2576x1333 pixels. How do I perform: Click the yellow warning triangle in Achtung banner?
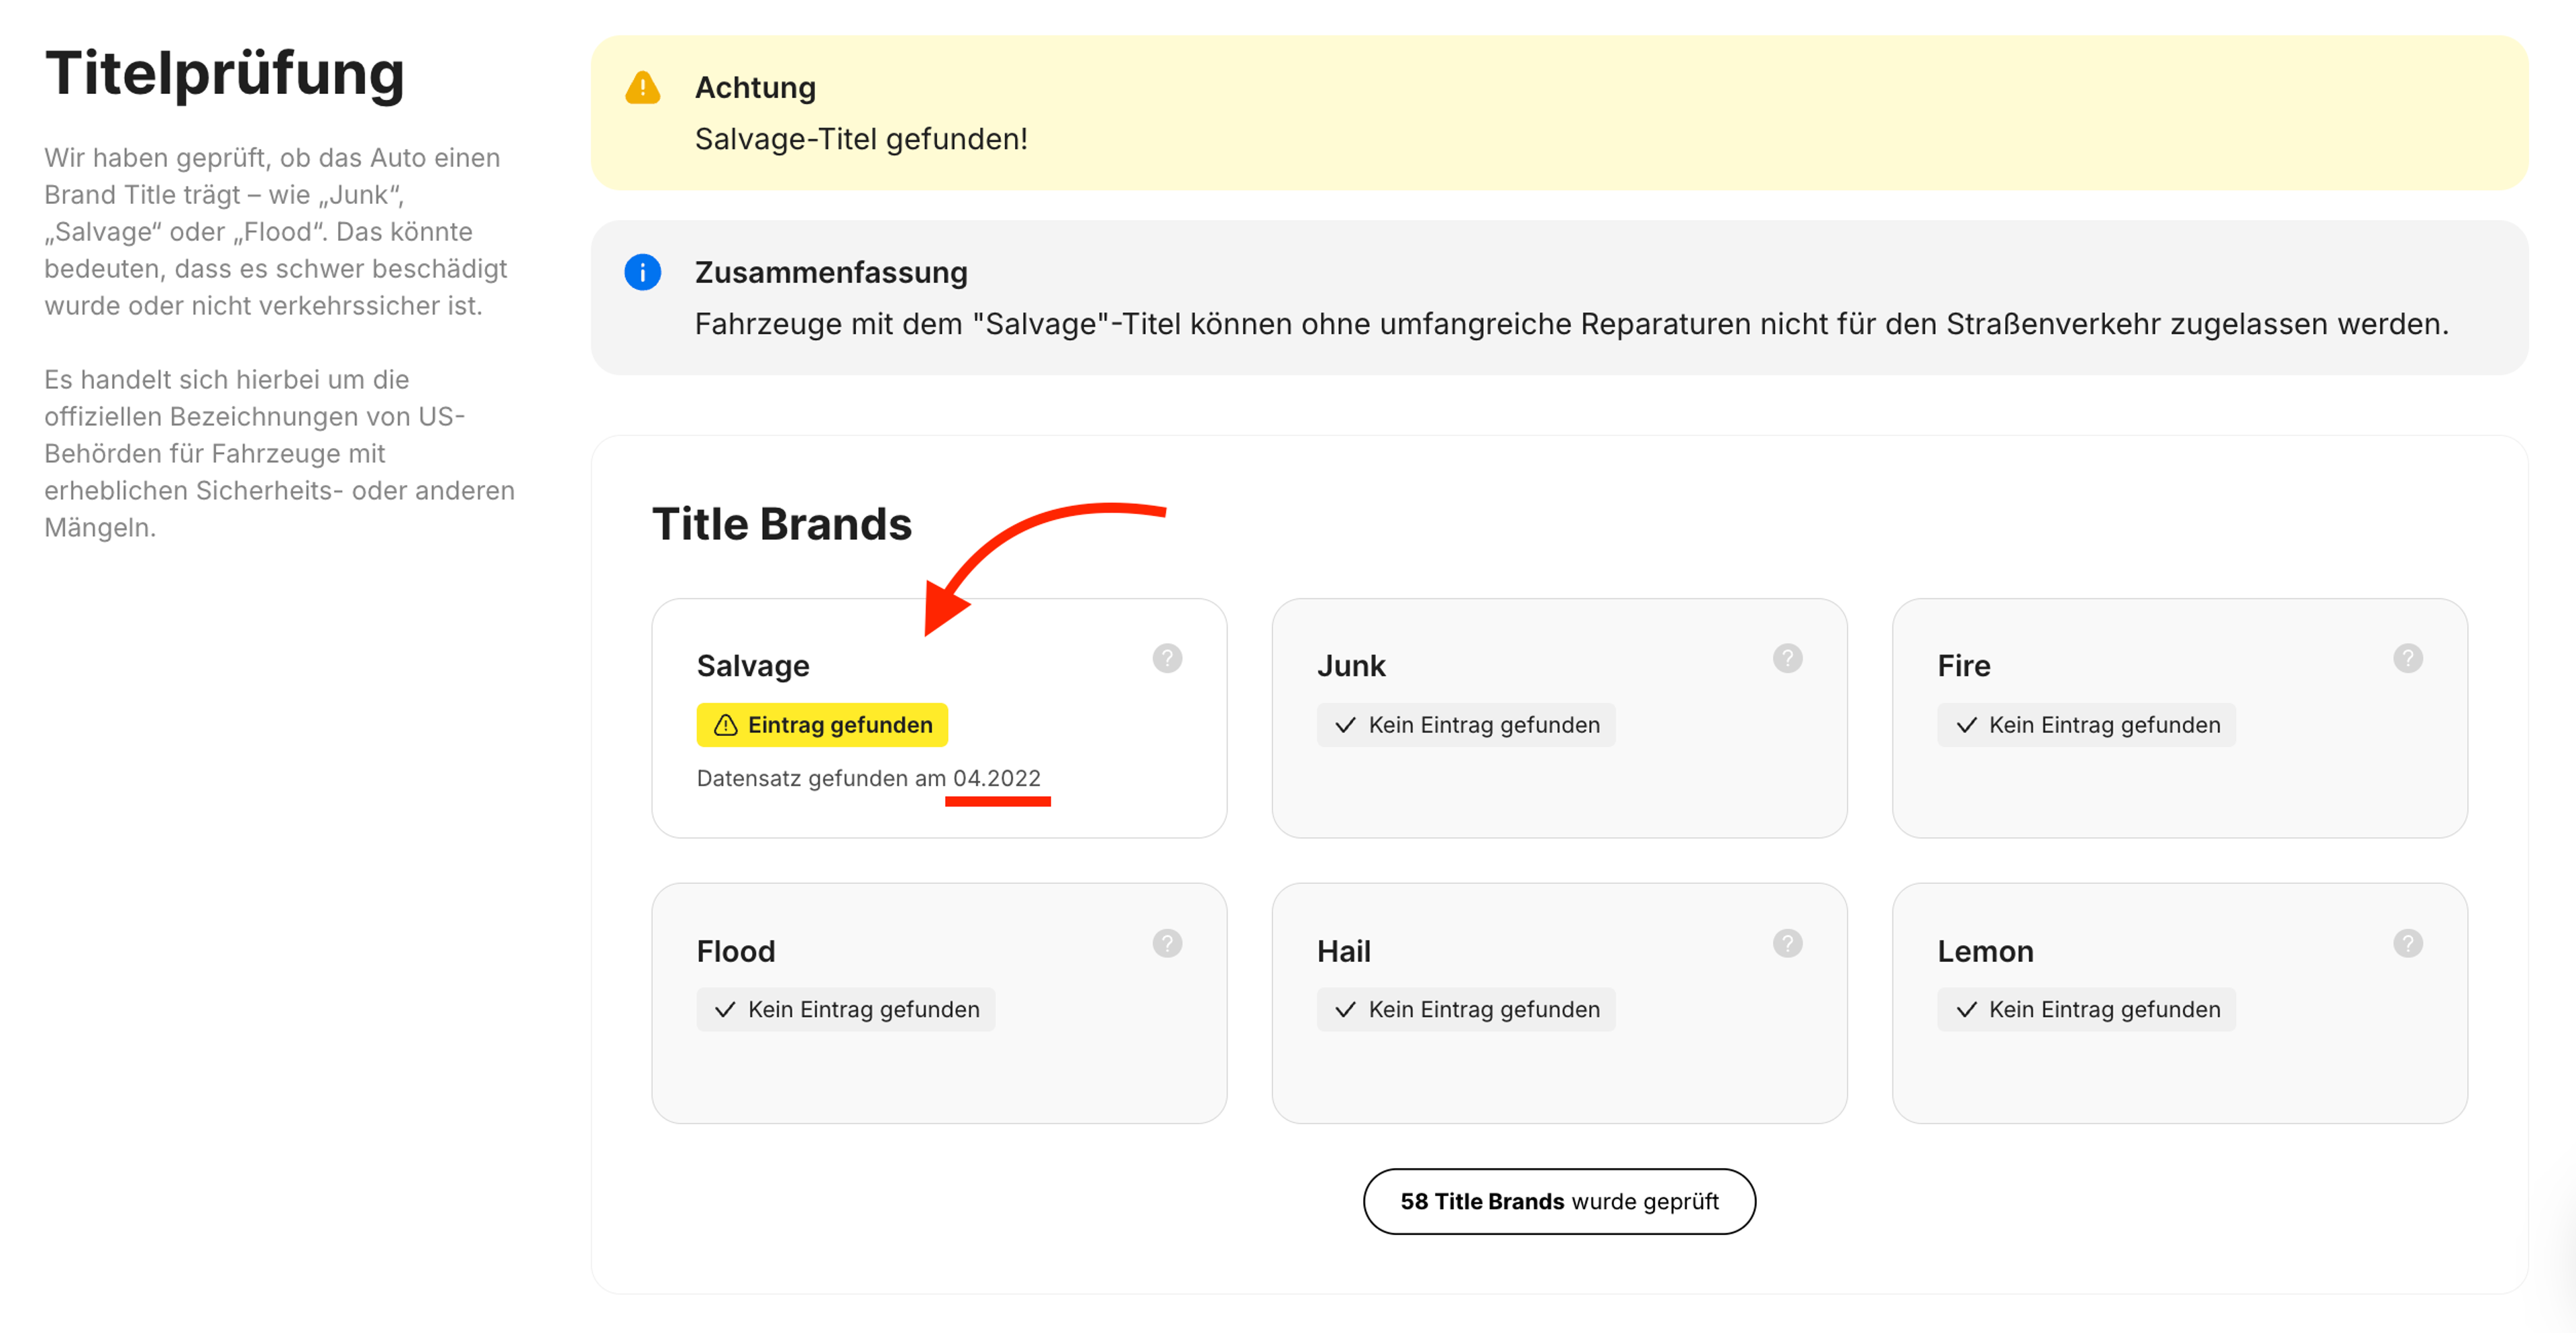pos(642,88)
